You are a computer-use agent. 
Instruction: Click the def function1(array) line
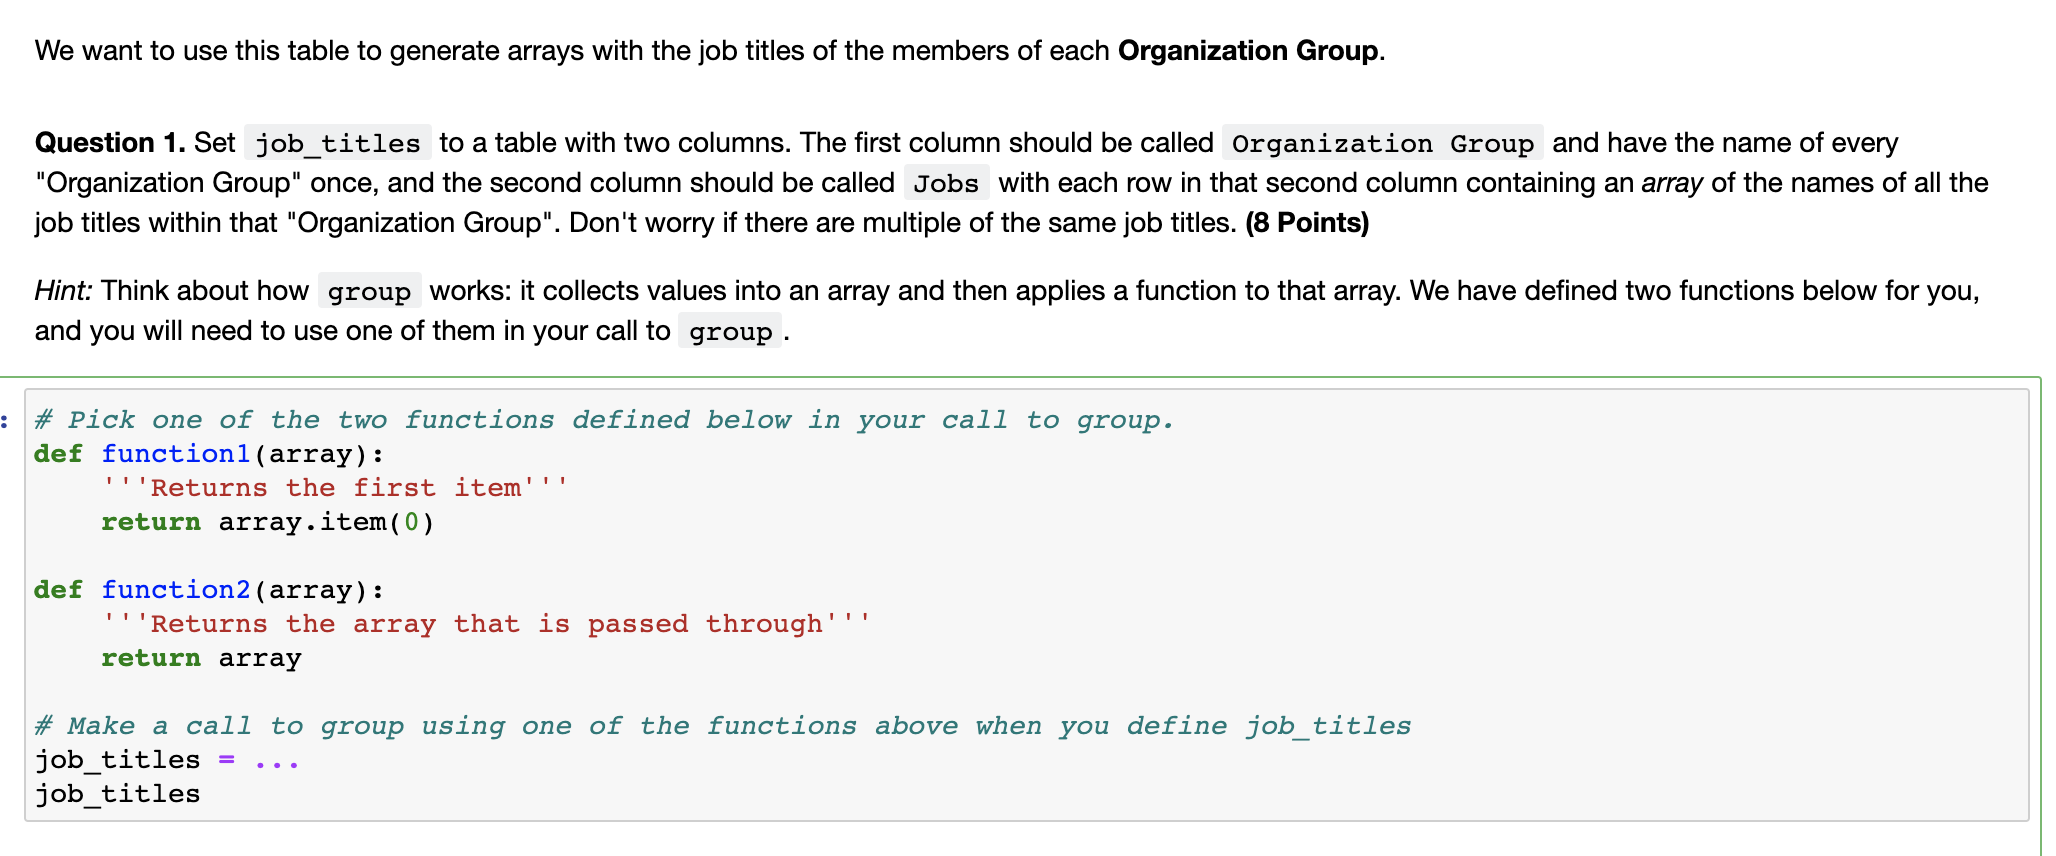pos(208,454)
